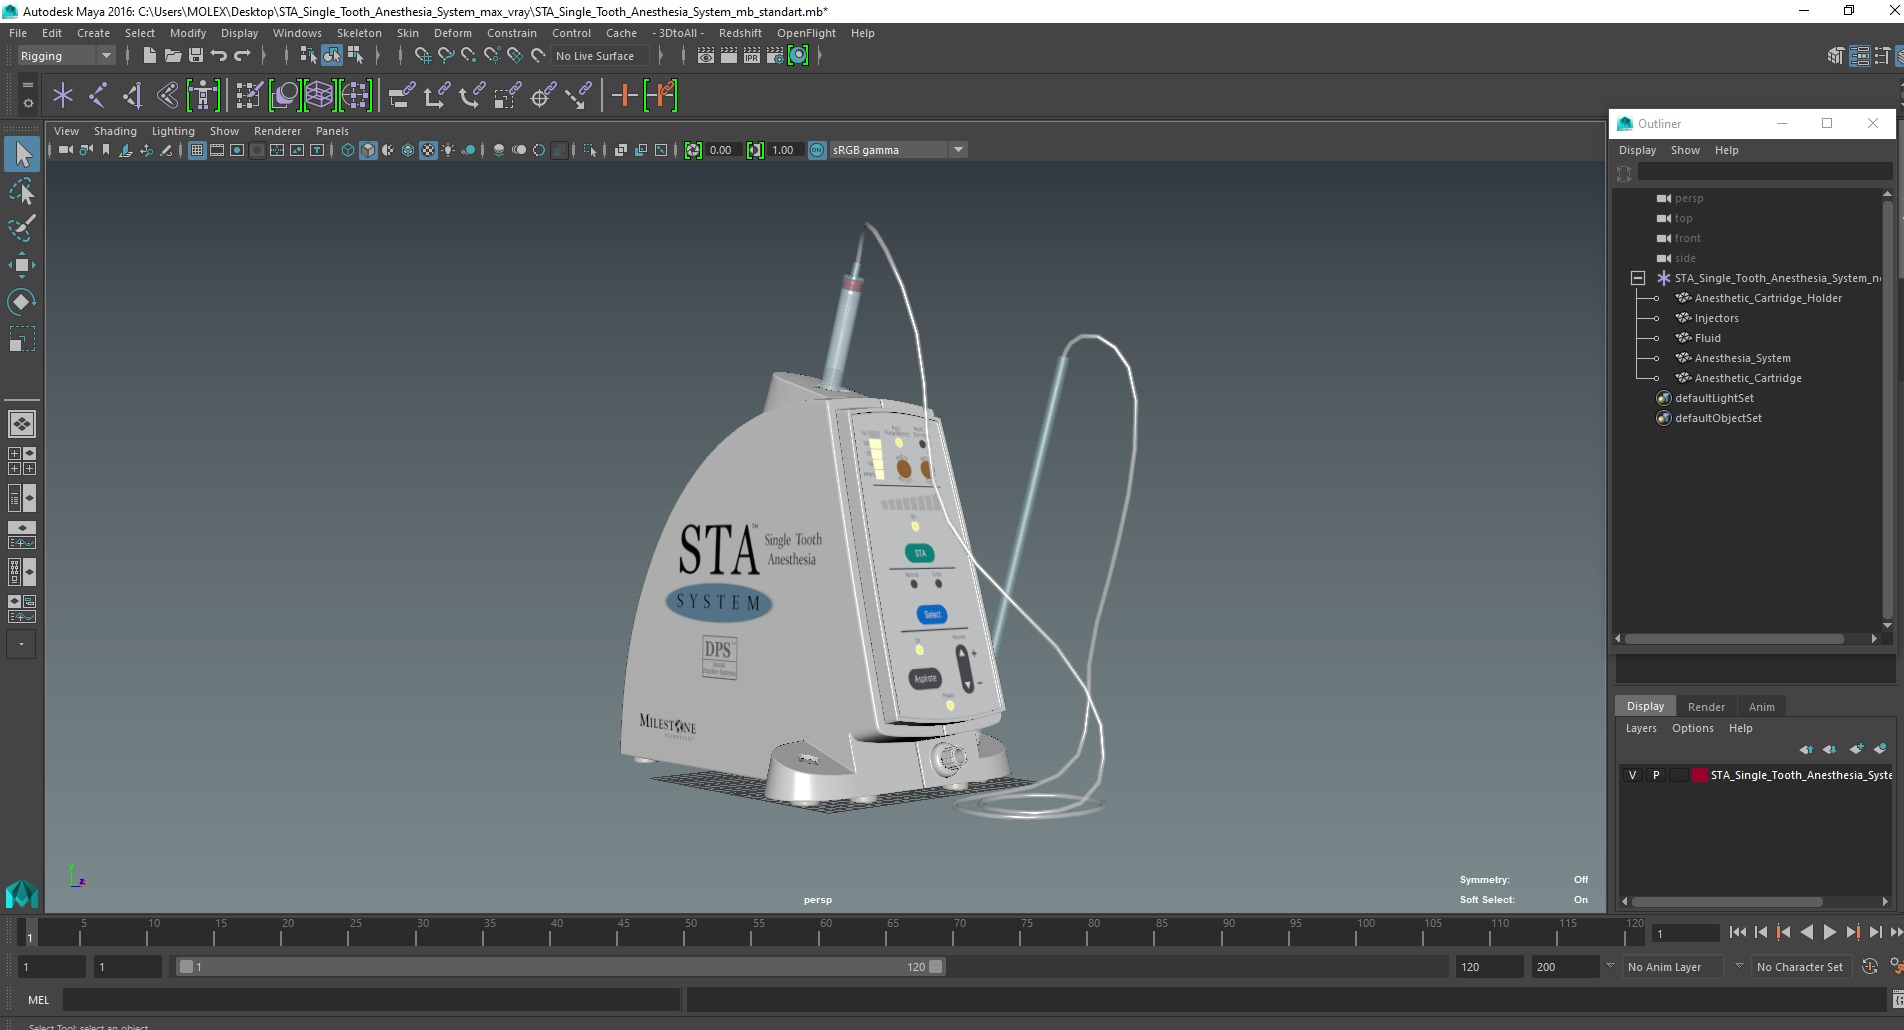
Task: Click the Undo arrow icon
Action: coord(219,56)
